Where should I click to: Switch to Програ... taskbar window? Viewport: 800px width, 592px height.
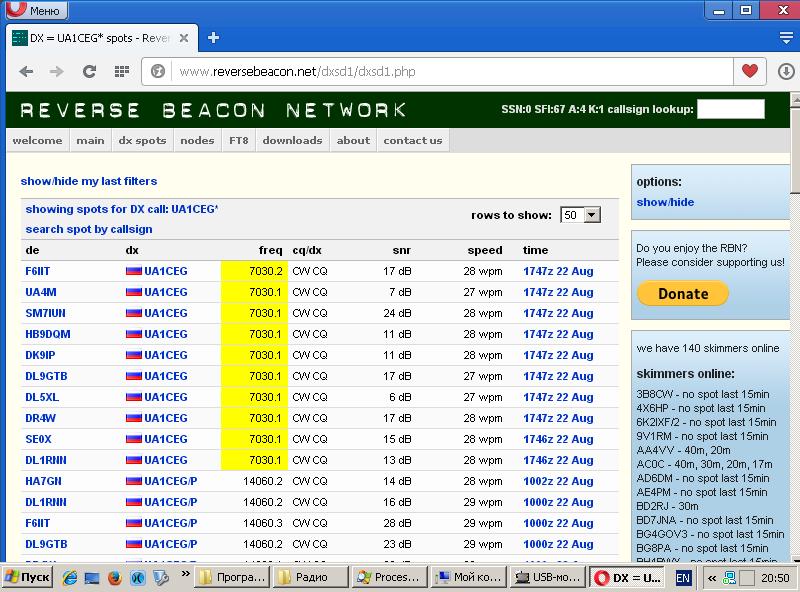233,577
